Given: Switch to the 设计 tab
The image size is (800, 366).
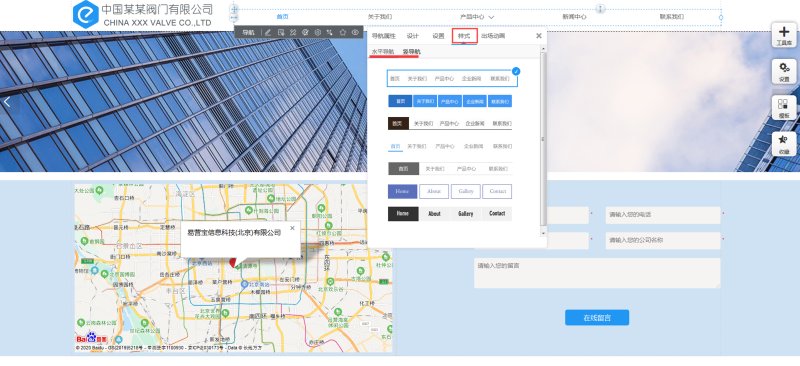Looking at the screenshot, I should 412,36.
